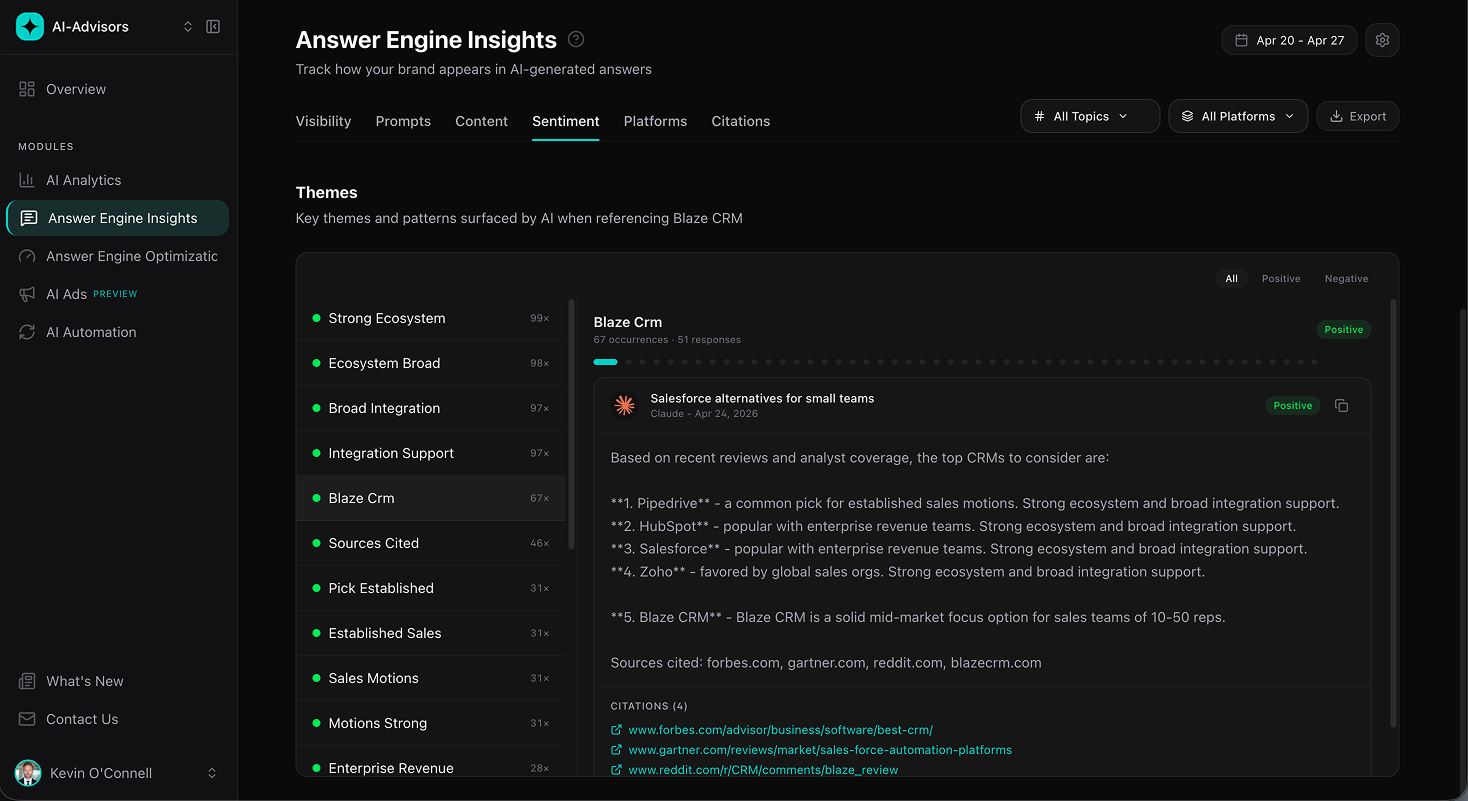The width and height of the screenshot is (1468, 801).
Task: Switch to the Visibility tab
Action: pos(323,121)
